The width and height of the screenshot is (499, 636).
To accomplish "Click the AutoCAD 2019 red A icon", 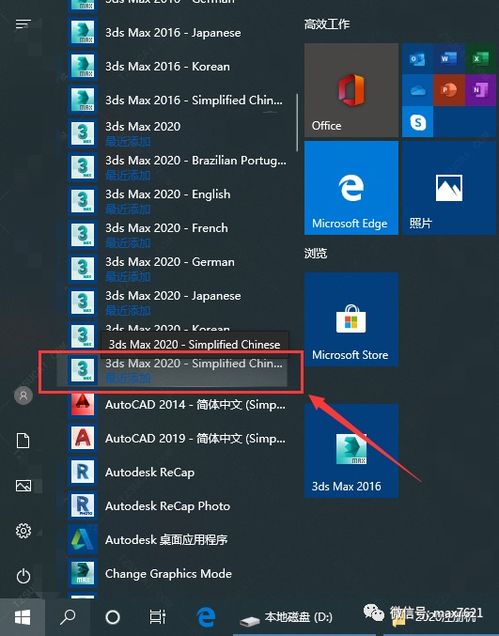I will coord(83,437).
